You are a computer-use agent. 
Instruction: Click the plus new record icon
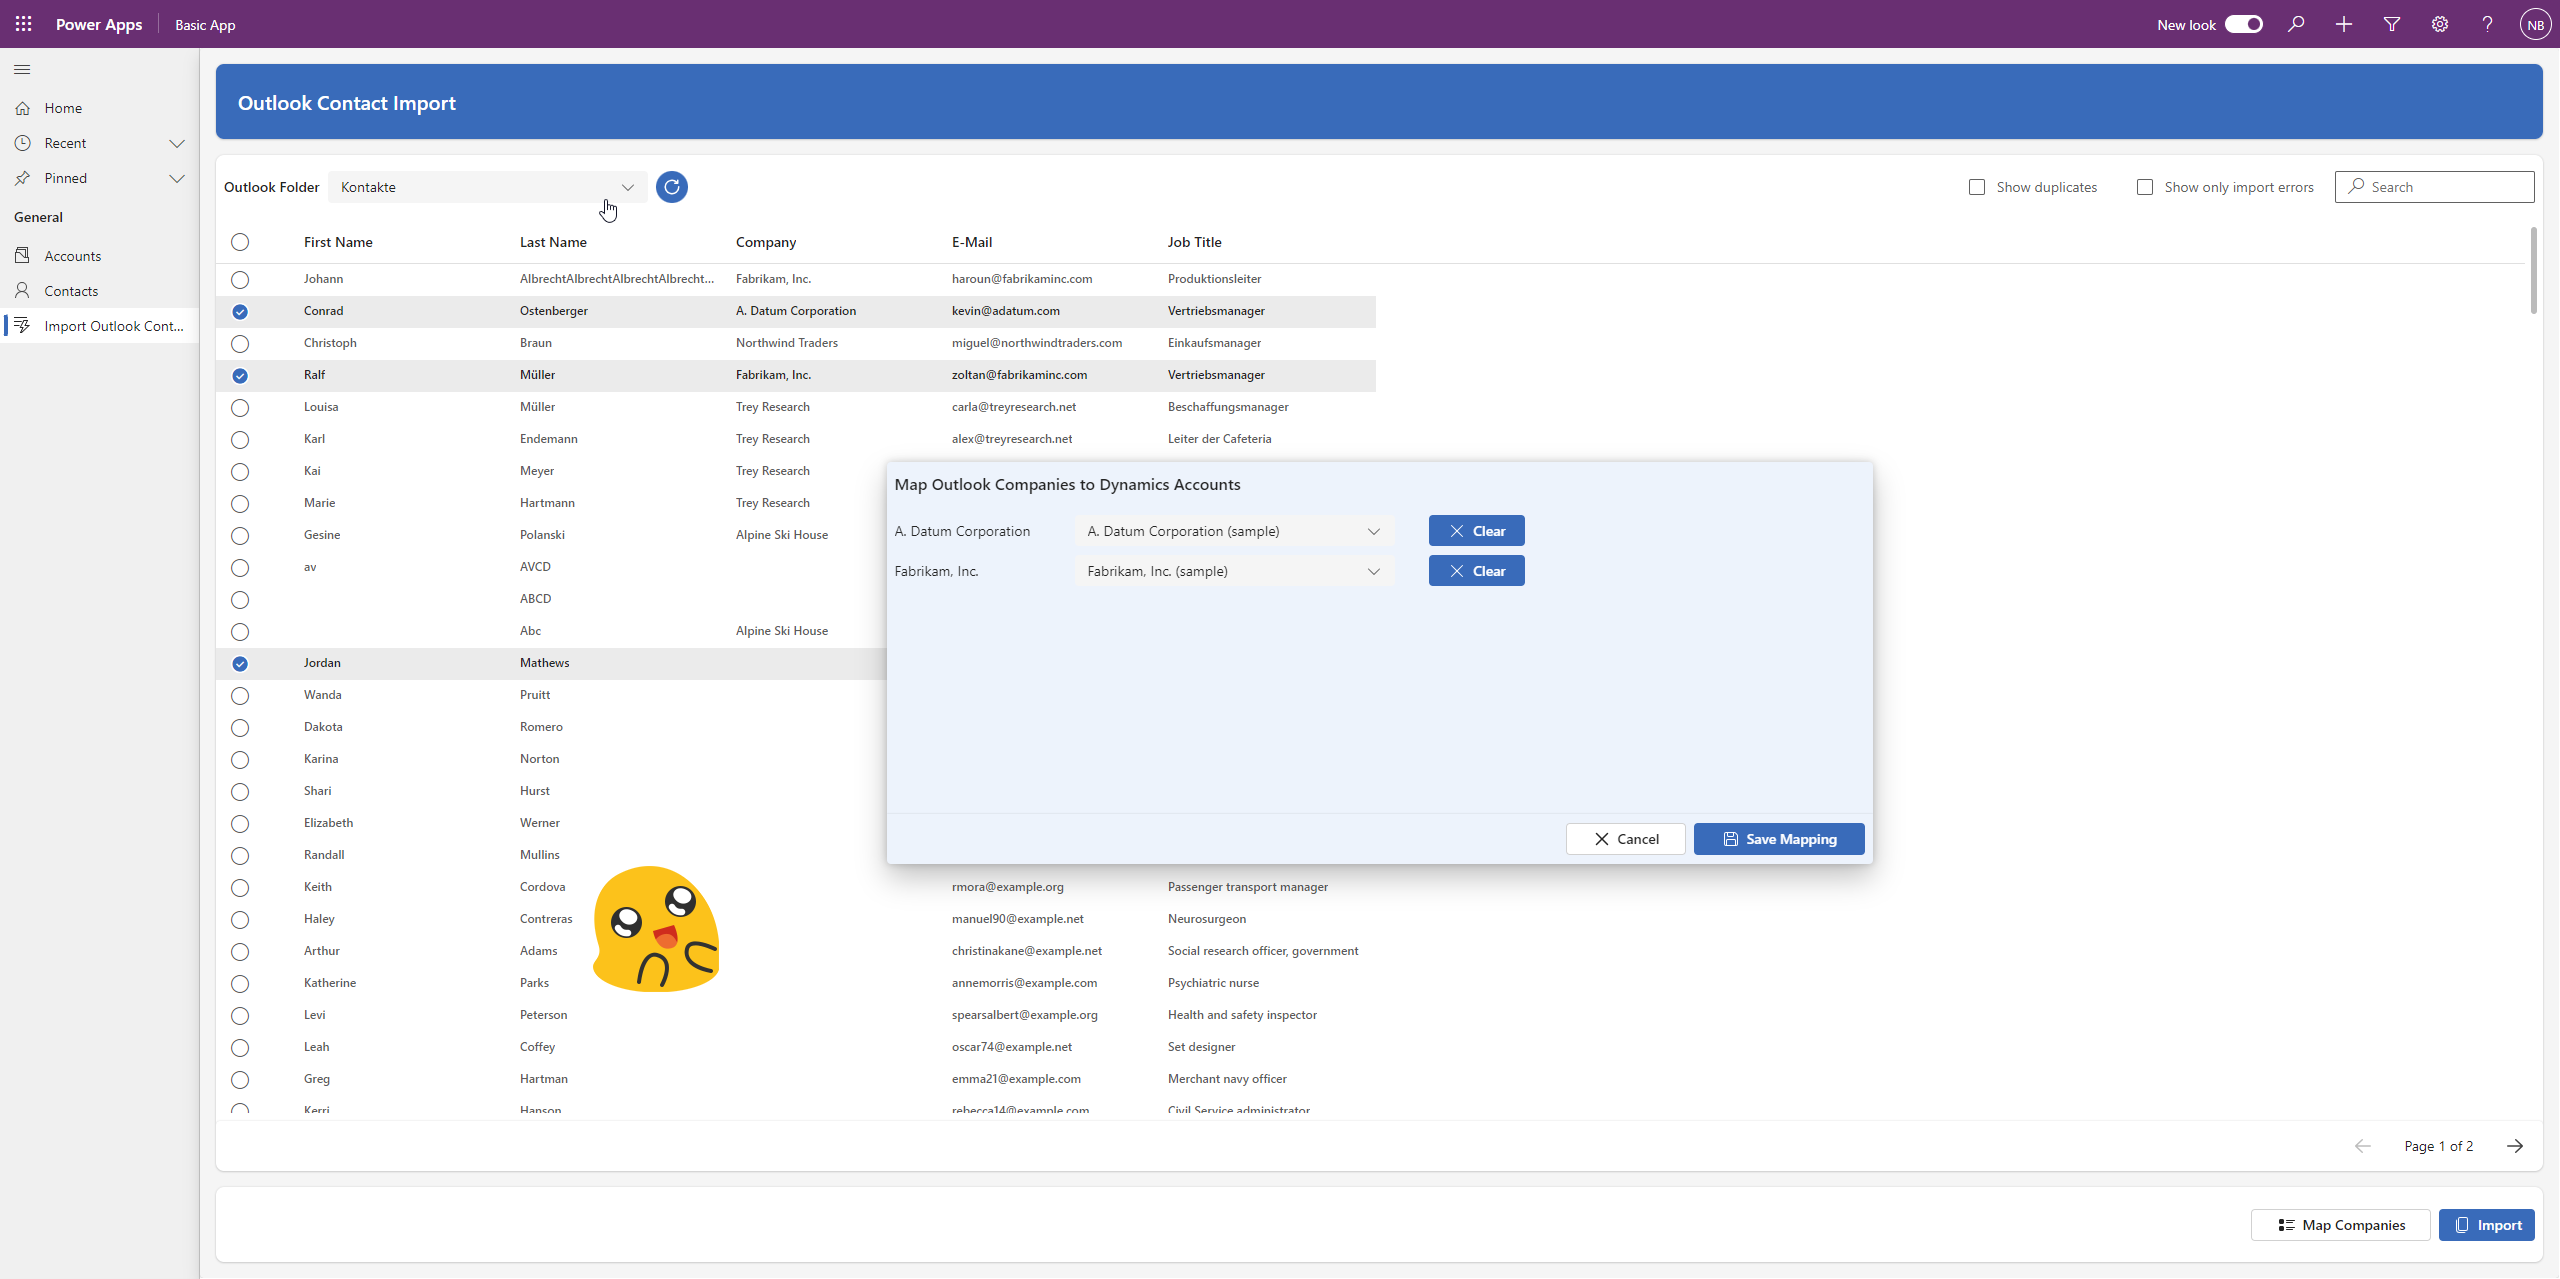point(2344,24)
